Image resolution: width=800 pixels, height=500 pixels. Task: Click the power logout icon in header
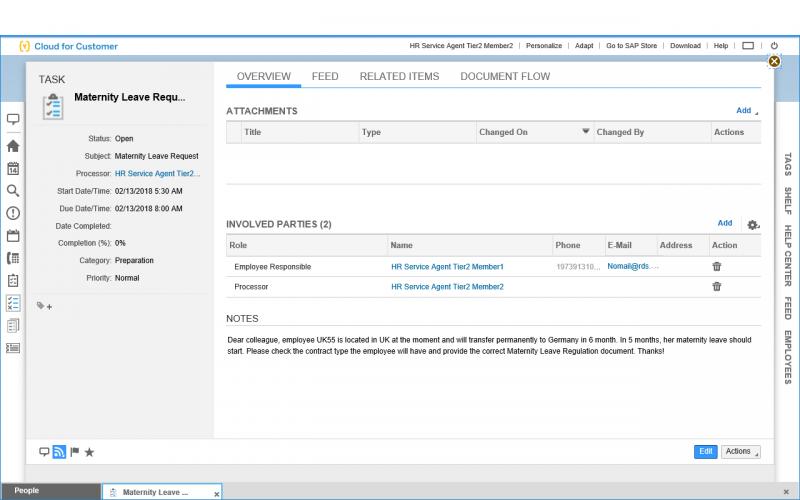pos(774,45)
